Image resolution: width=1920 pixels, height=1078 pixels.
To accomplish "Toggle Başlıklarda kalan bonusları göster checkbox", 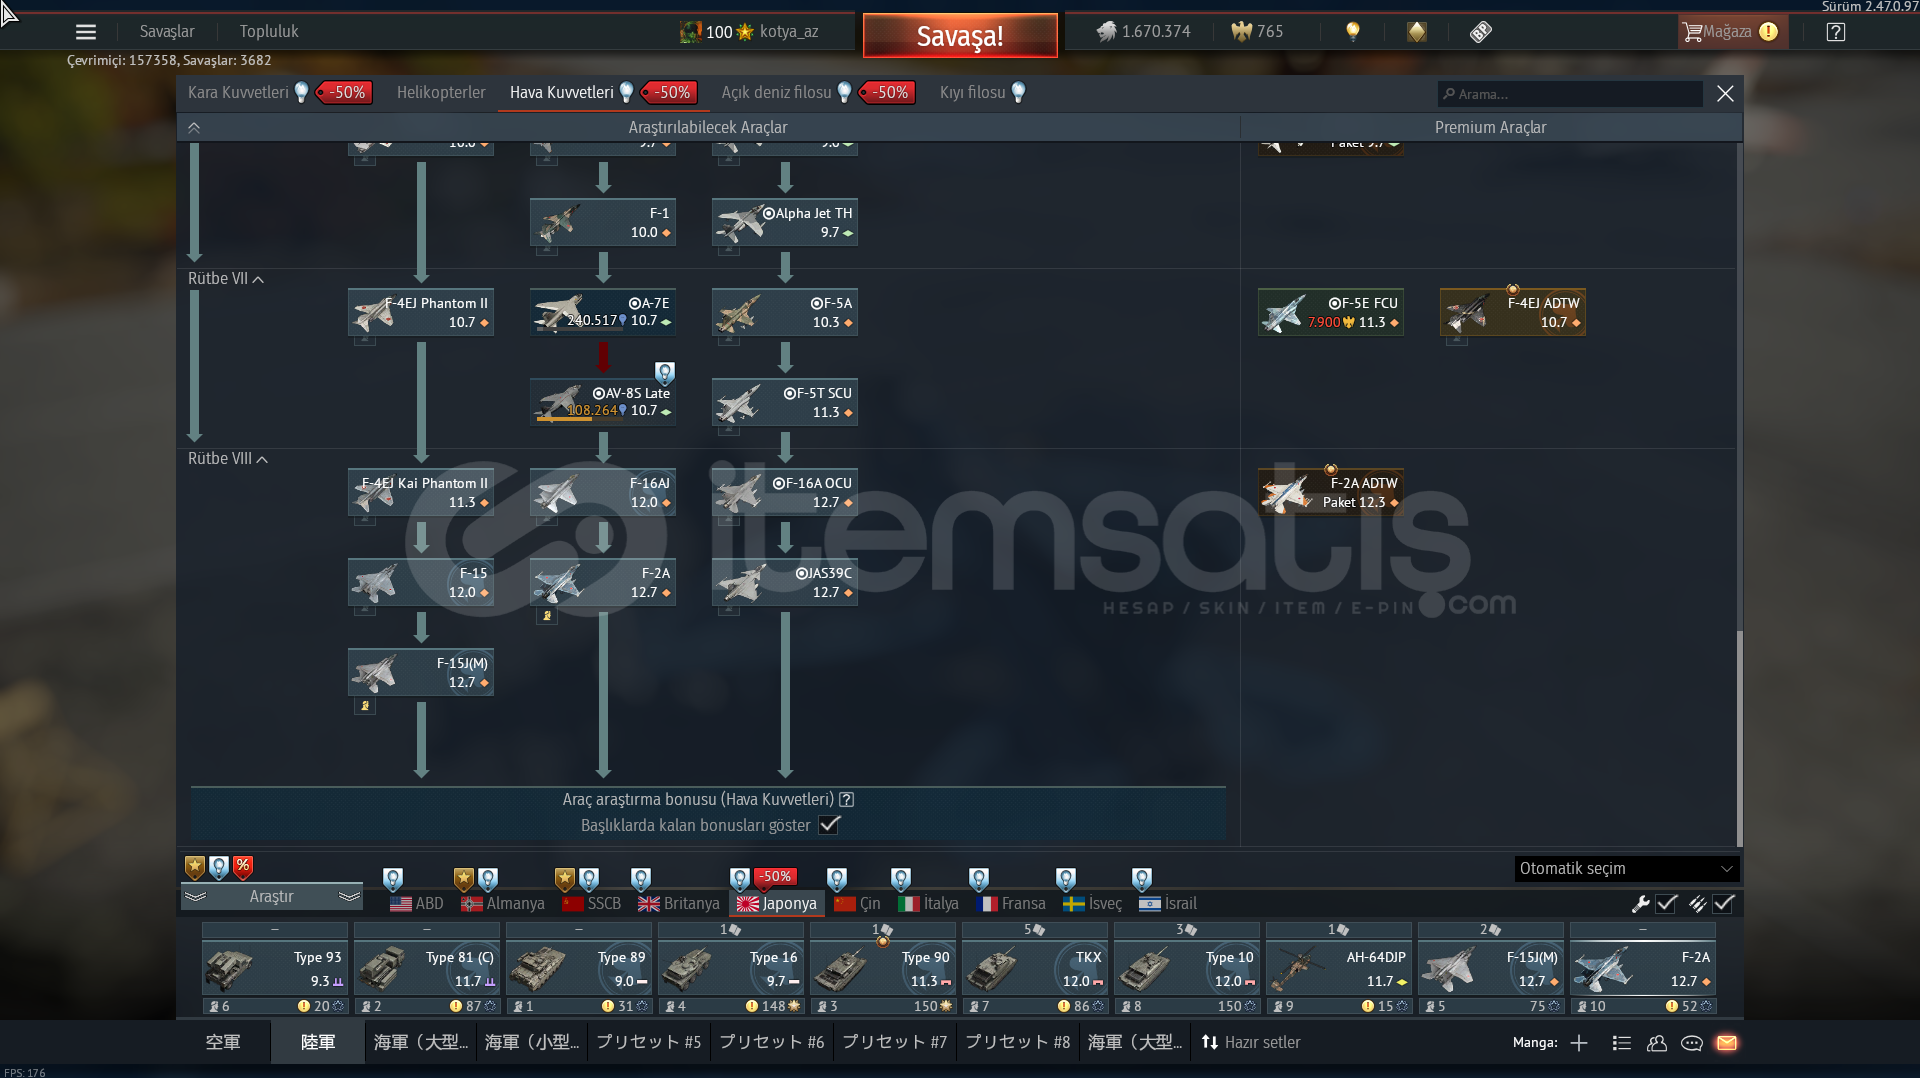I will (x=829, y=825).
